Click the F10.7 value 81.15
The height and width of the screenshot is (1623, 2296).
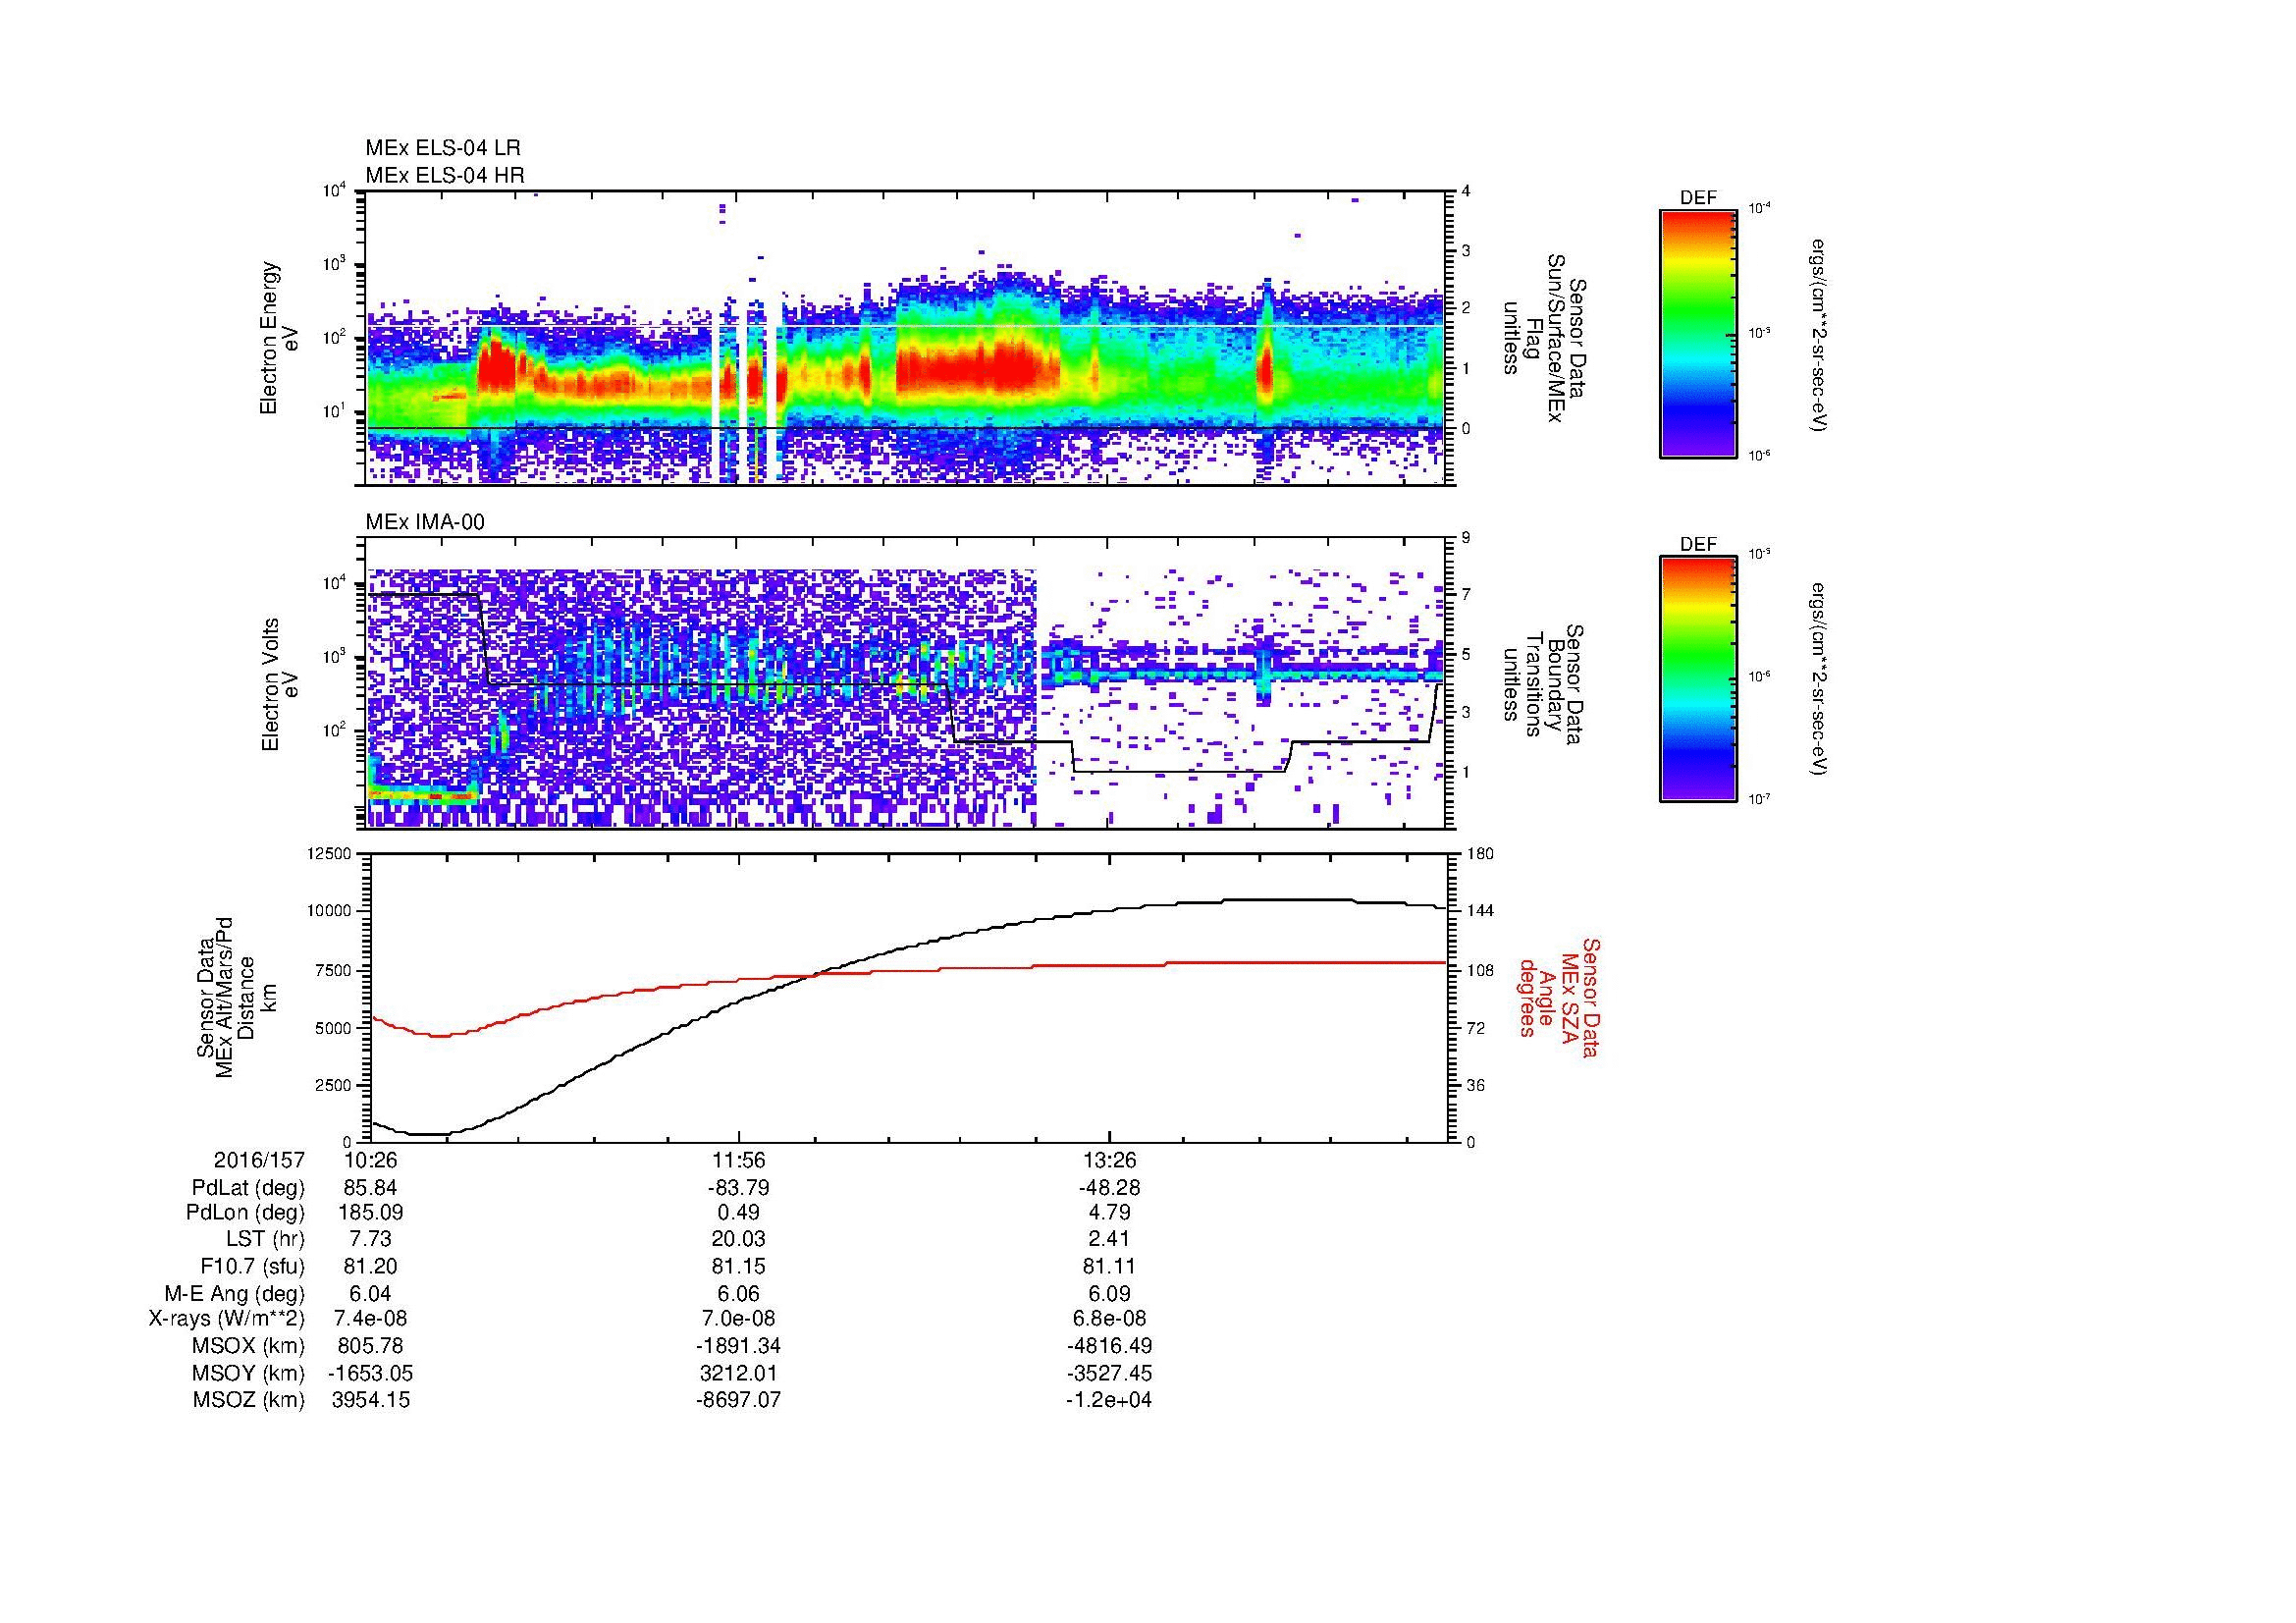coord(738,1266)
